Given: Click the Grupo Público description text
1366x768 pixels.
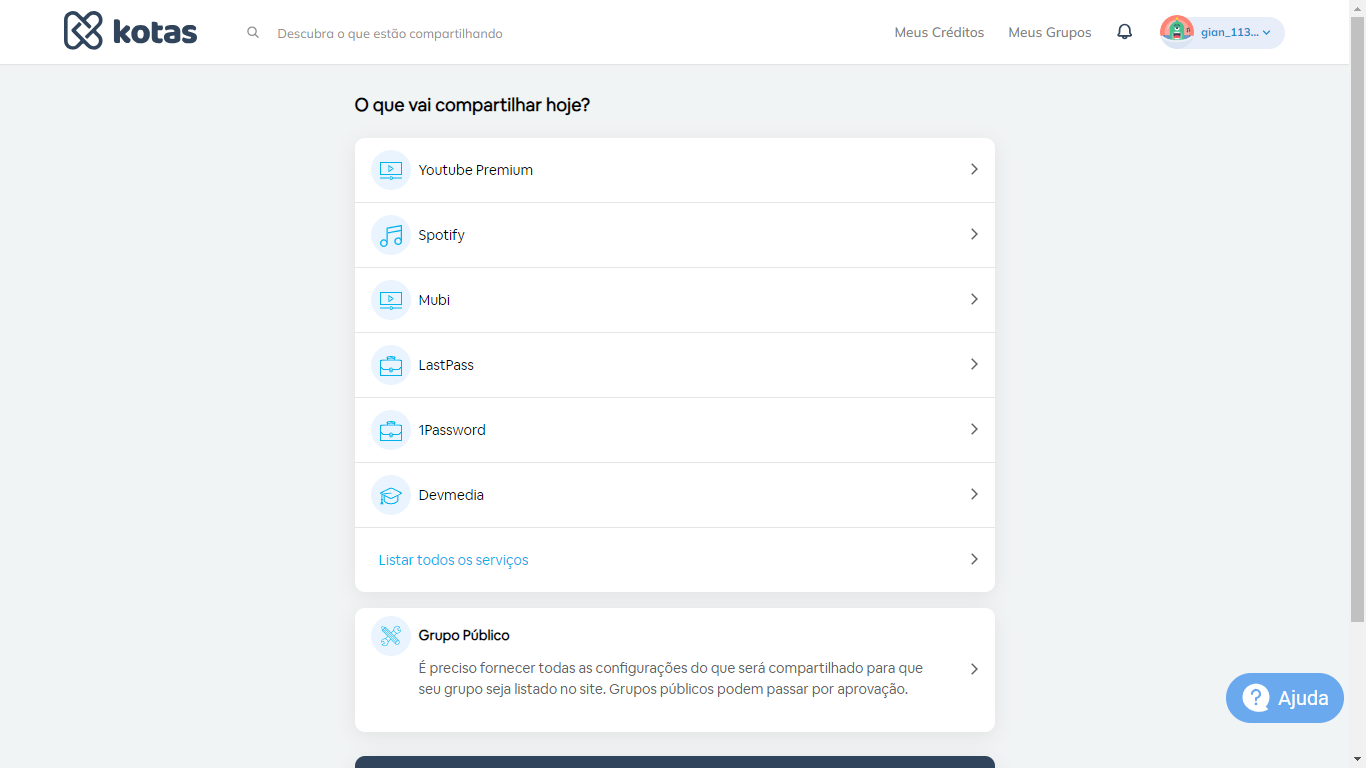Looking at the screenshot, I should pyautogui.click(x=670, y=678).
